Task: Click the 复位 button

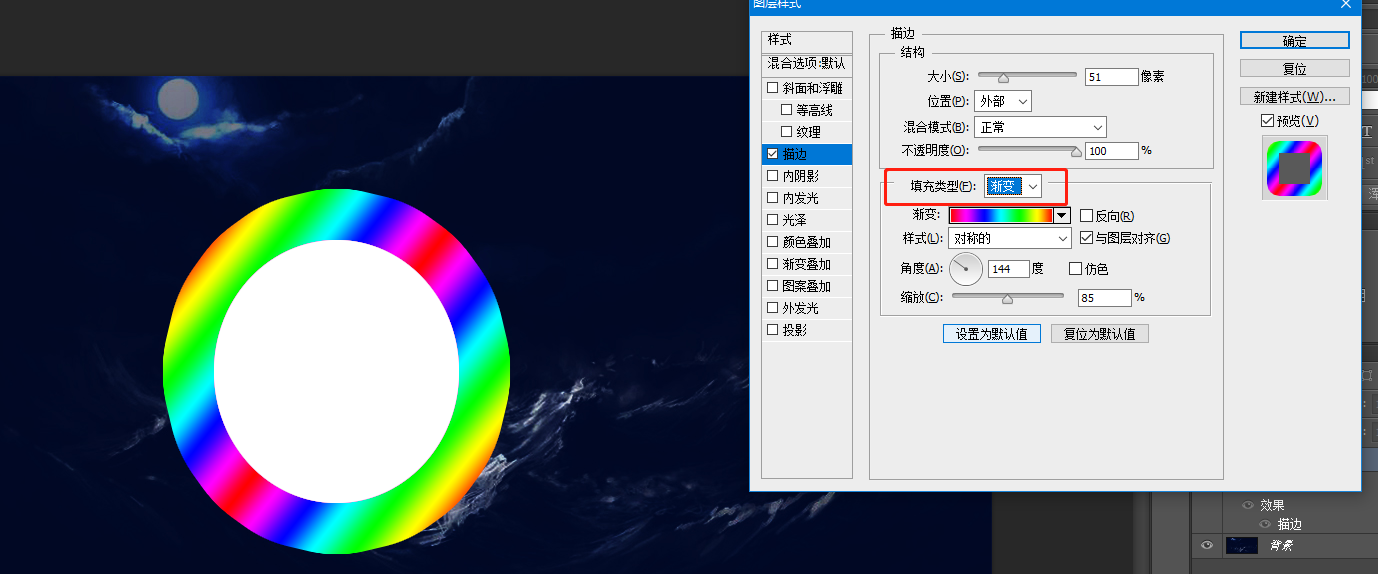Action: click(1295, 69)
